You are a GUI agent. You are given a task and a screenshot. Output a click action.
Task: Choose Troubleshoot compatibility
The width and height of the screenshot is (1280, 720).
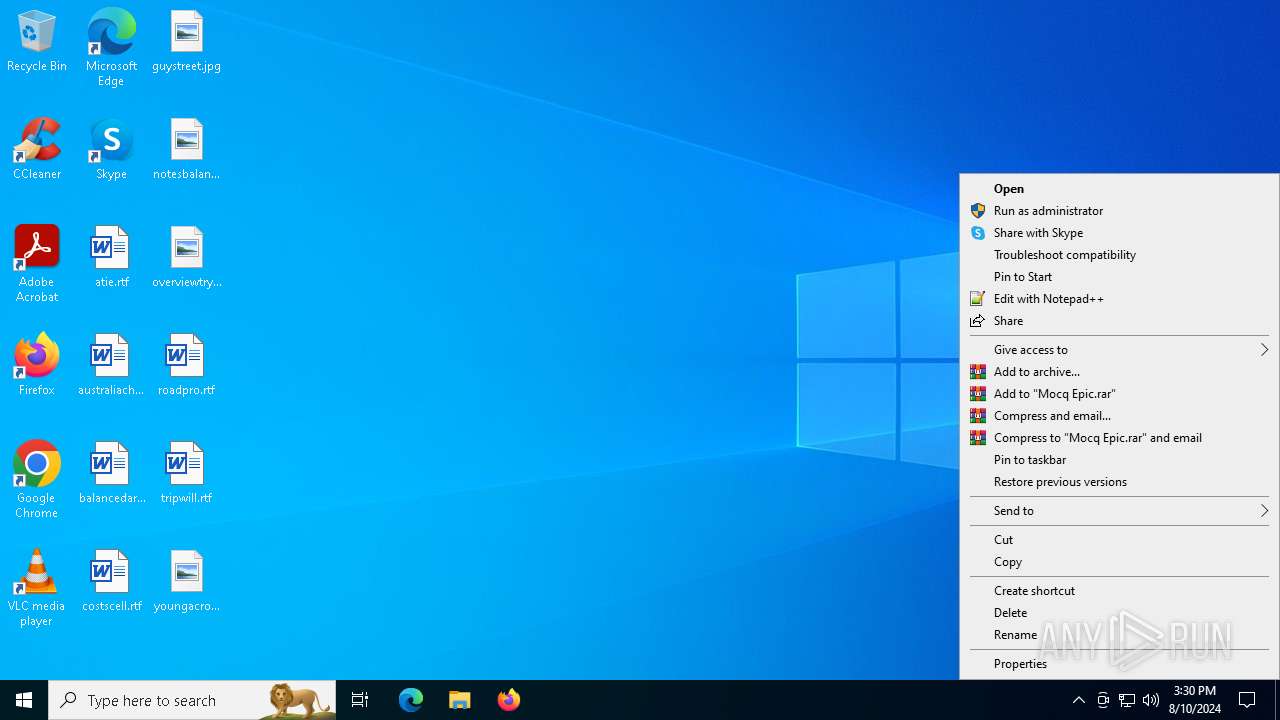(x=1119, y=255)
